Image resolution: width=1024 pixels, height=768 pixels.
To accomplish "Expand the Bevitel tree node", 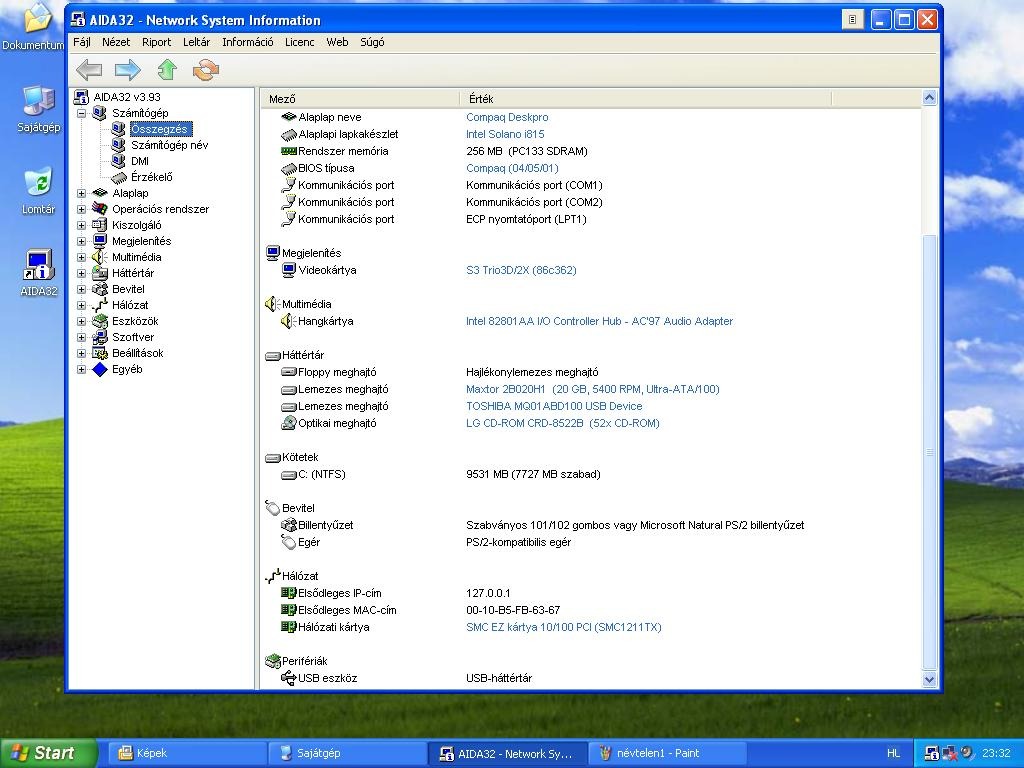I will [x=82, y=289].
